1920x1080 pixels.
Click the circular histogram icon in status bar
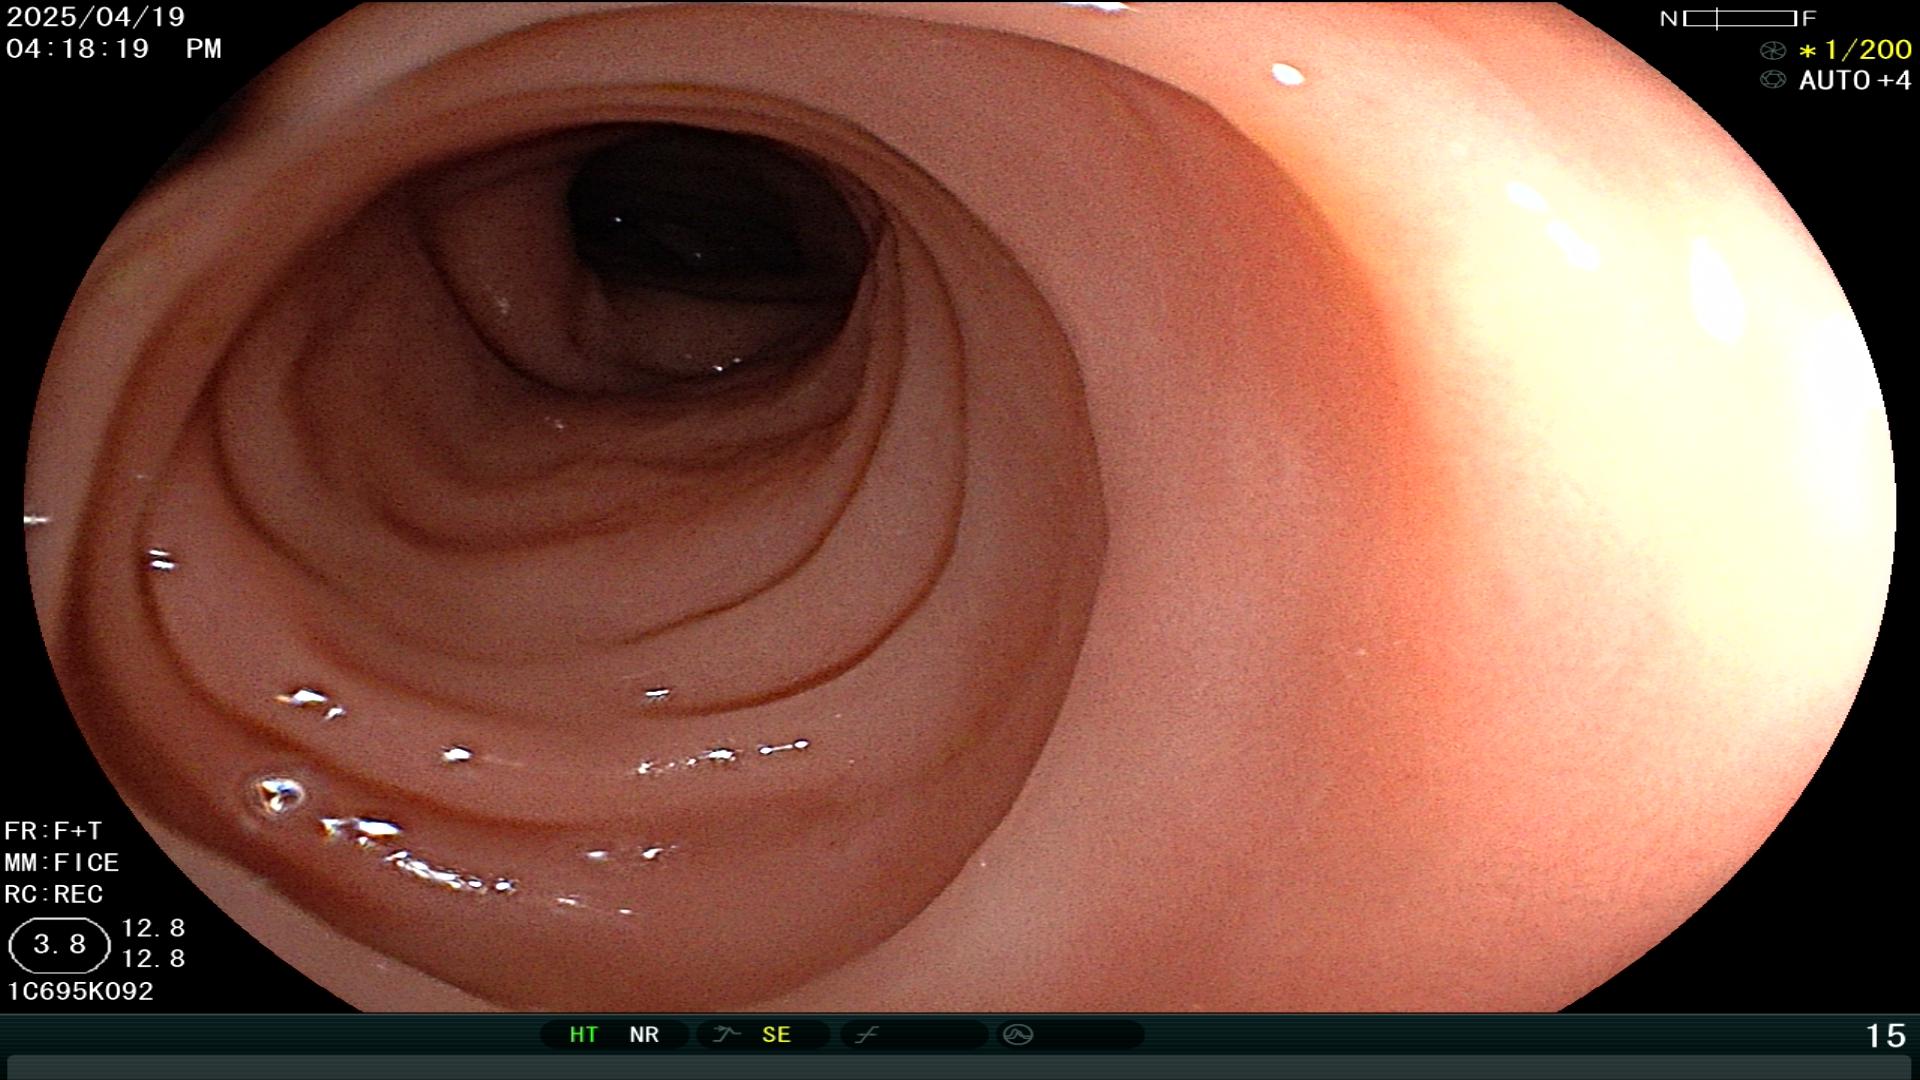point(1018,1034)
